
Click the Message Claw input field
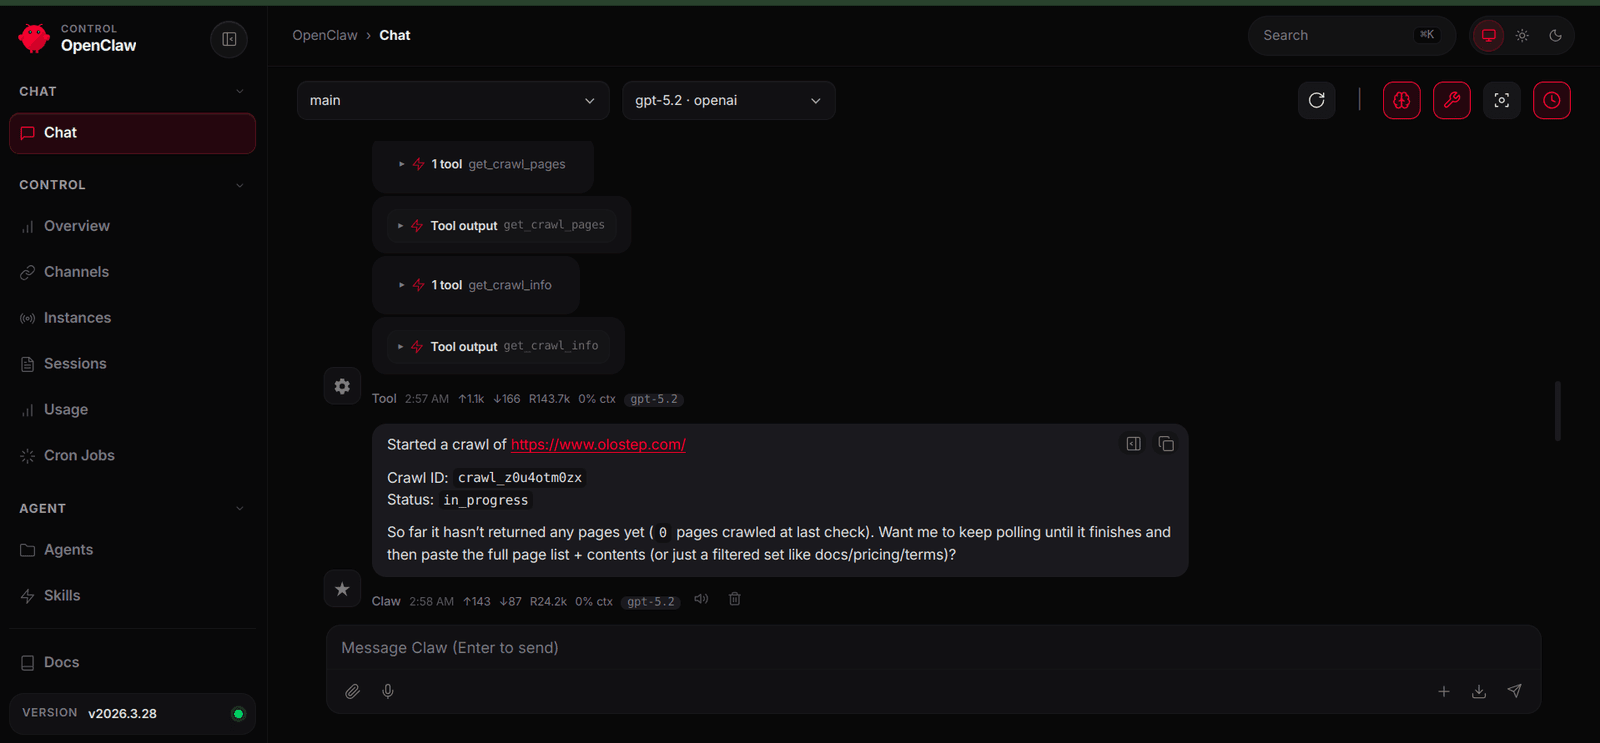click(x=932, y=648)
